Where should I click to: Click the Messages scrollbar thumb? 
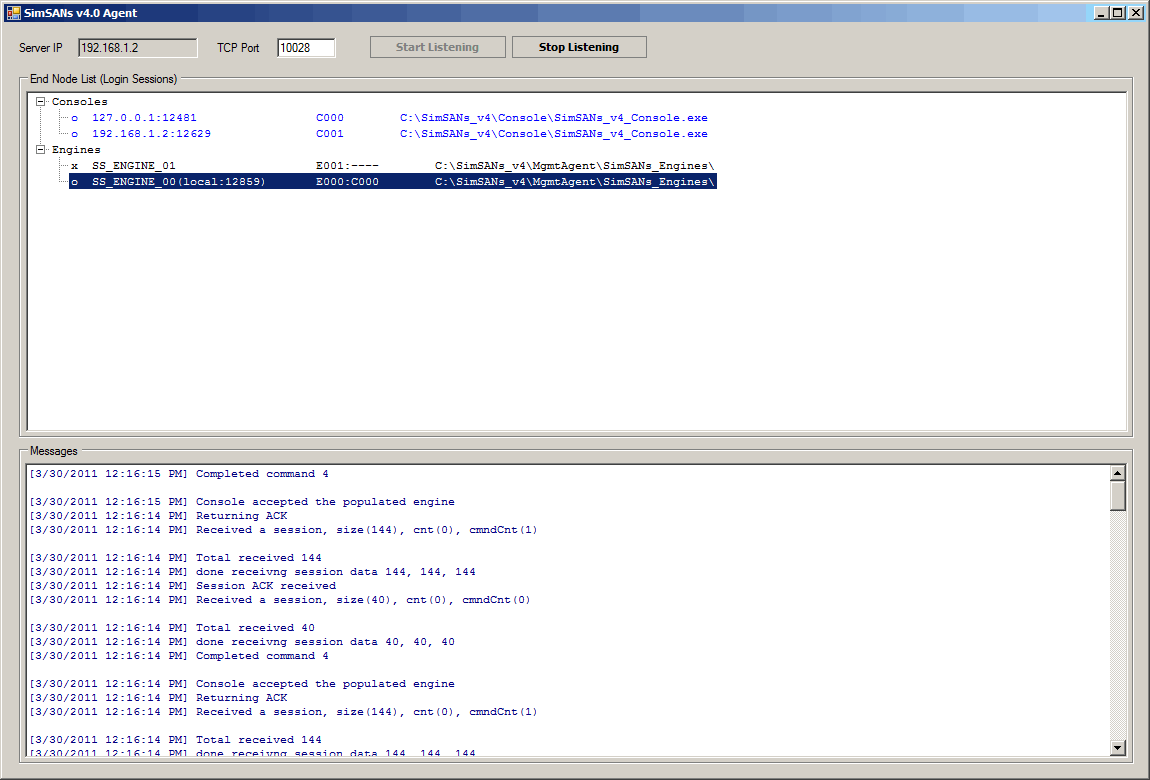coord(1118,495)
